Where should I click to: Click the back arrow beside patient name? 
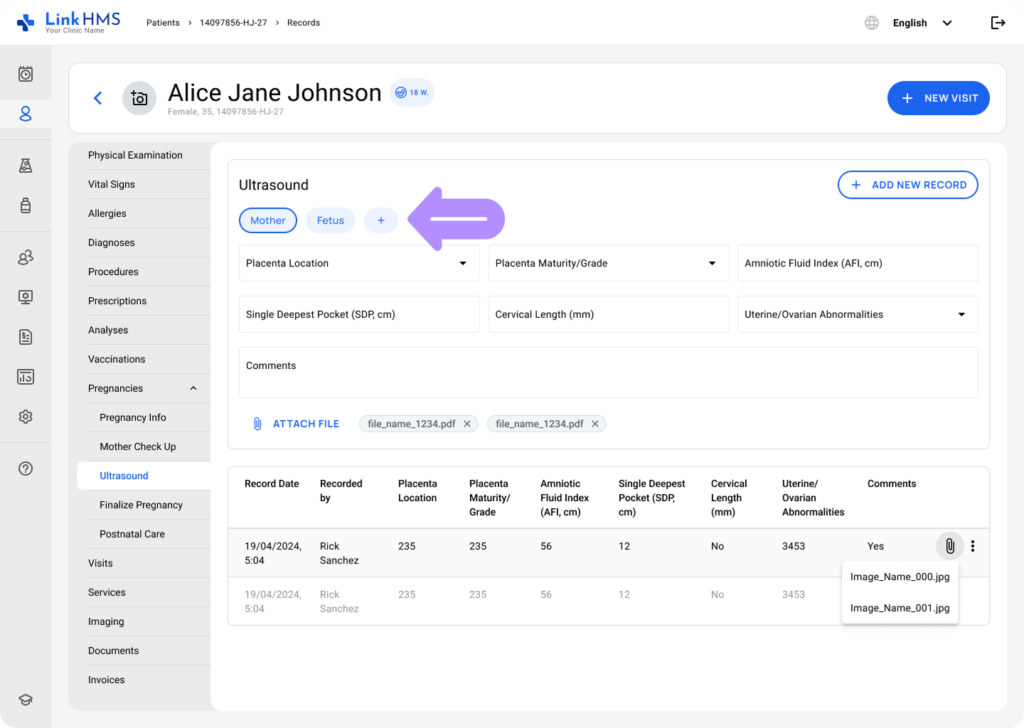[x=98, y=98]
